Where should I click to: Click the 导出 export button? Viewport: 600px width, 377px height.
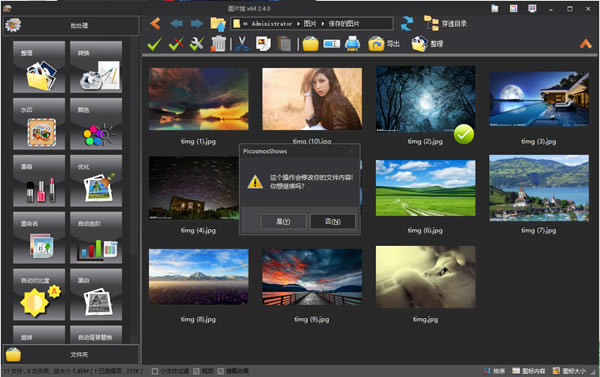point(384,44)
